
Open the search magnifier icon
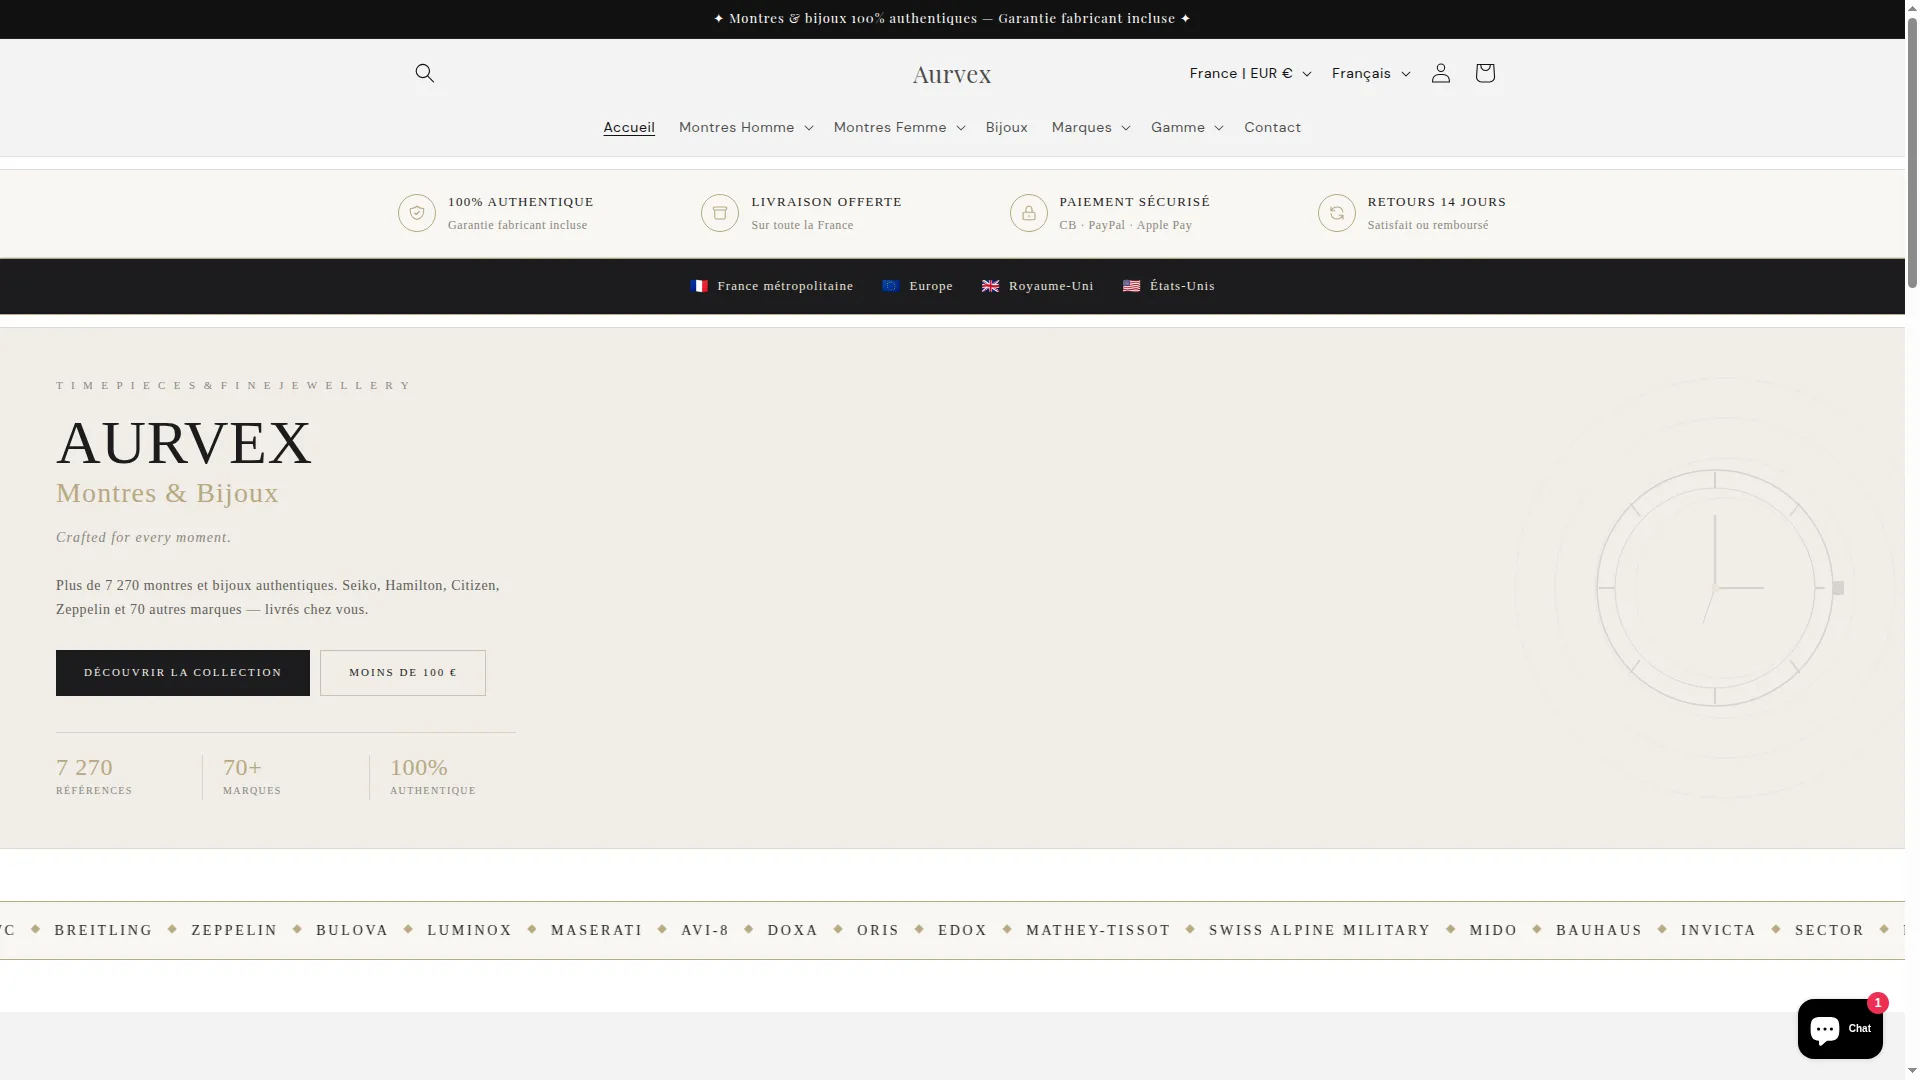[424, 73]
